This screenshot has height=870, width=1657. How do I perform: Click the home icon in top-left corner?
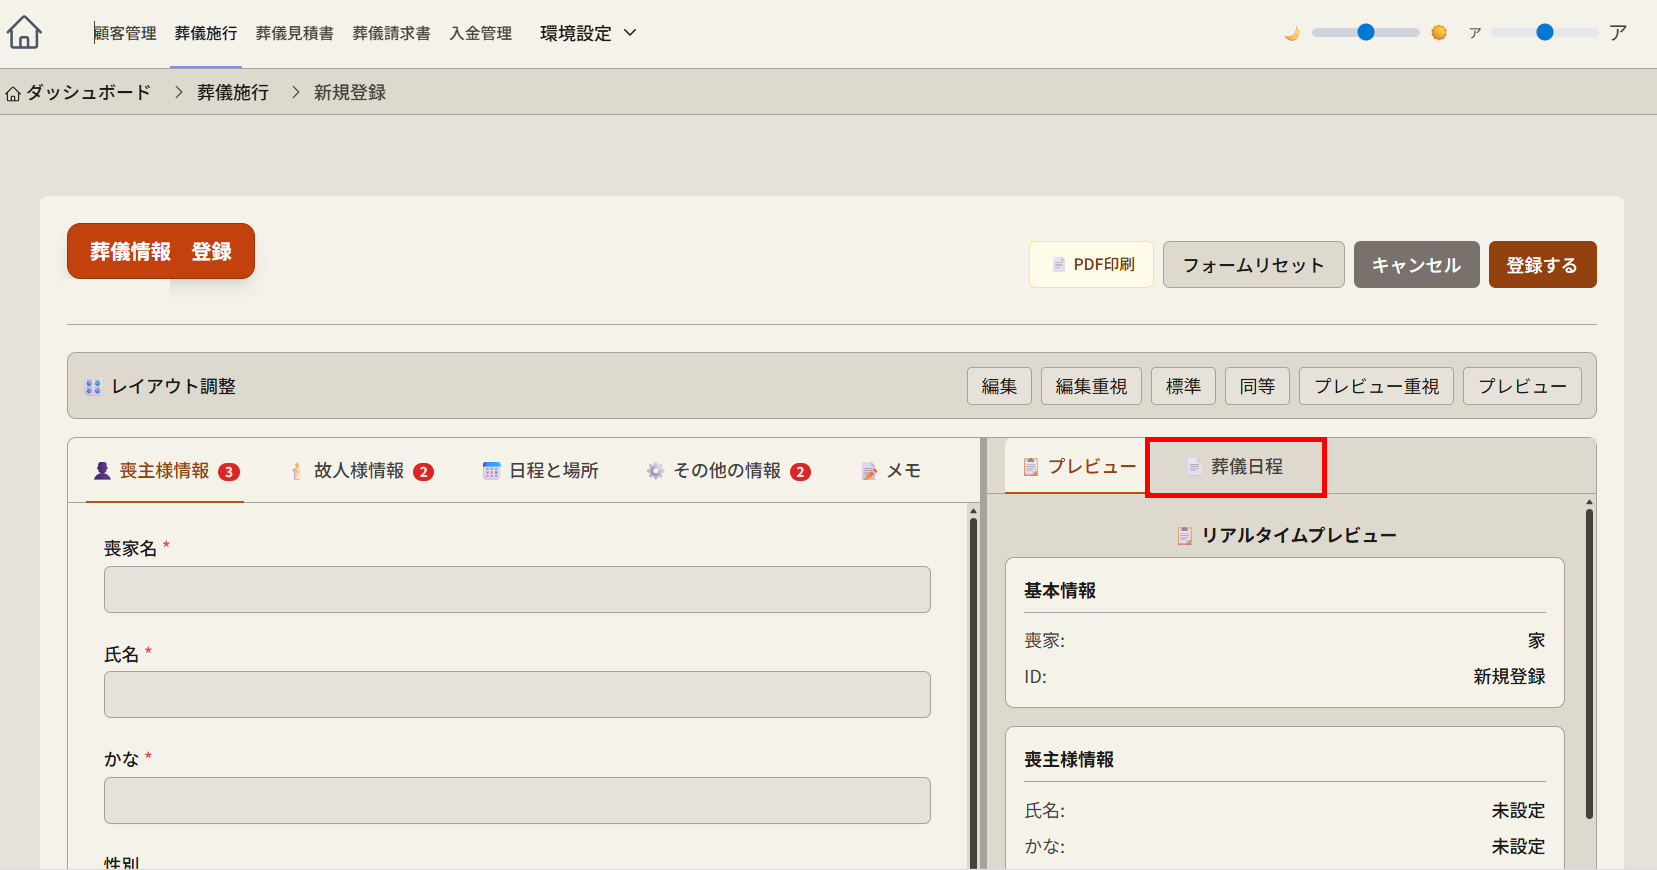coord(24,33)
